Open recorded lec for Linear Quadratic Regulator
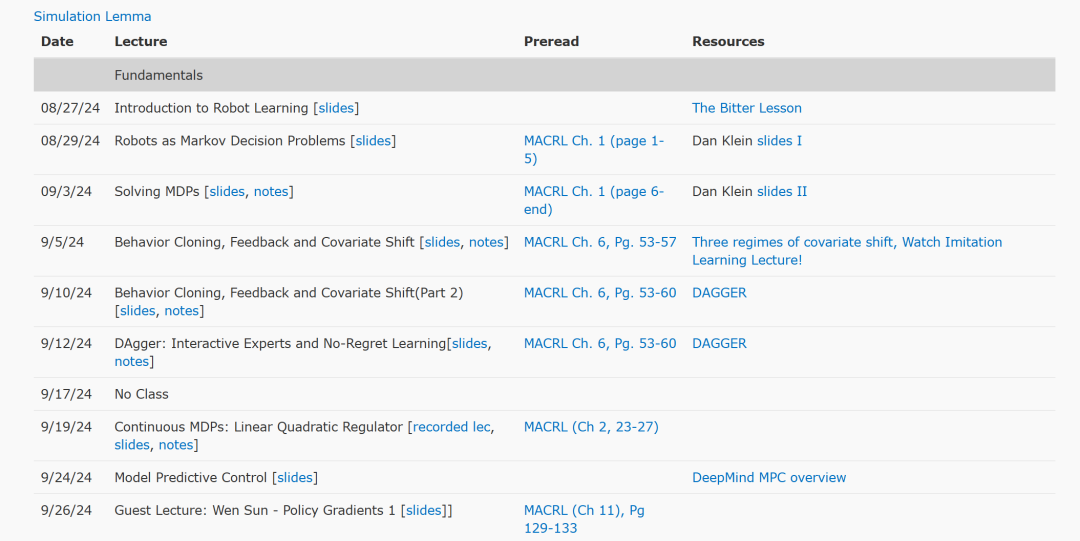The width and height of the screenshot is (1080, 541). [451, 427]
